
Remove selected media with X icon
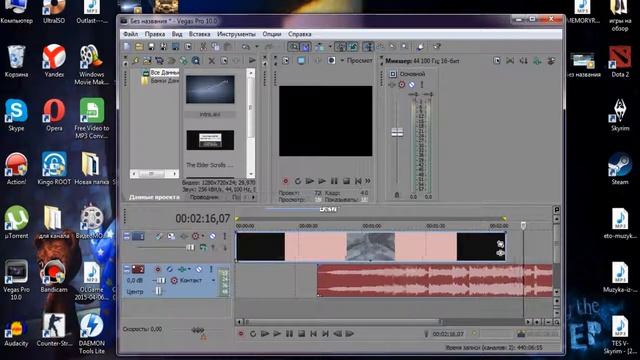(x=212, y=61)
